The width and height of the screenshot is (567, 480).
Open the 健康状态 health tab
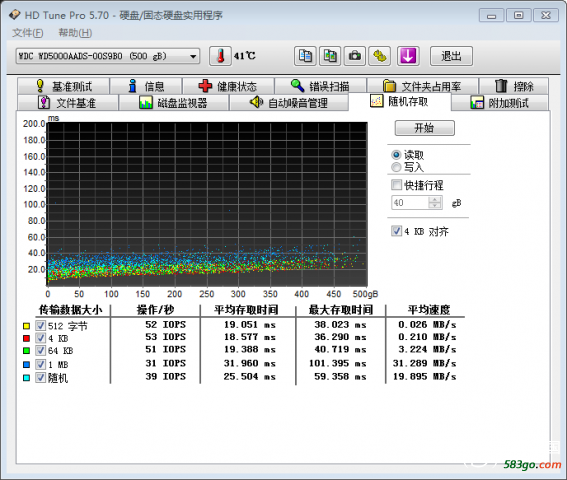tap(228, 86)
